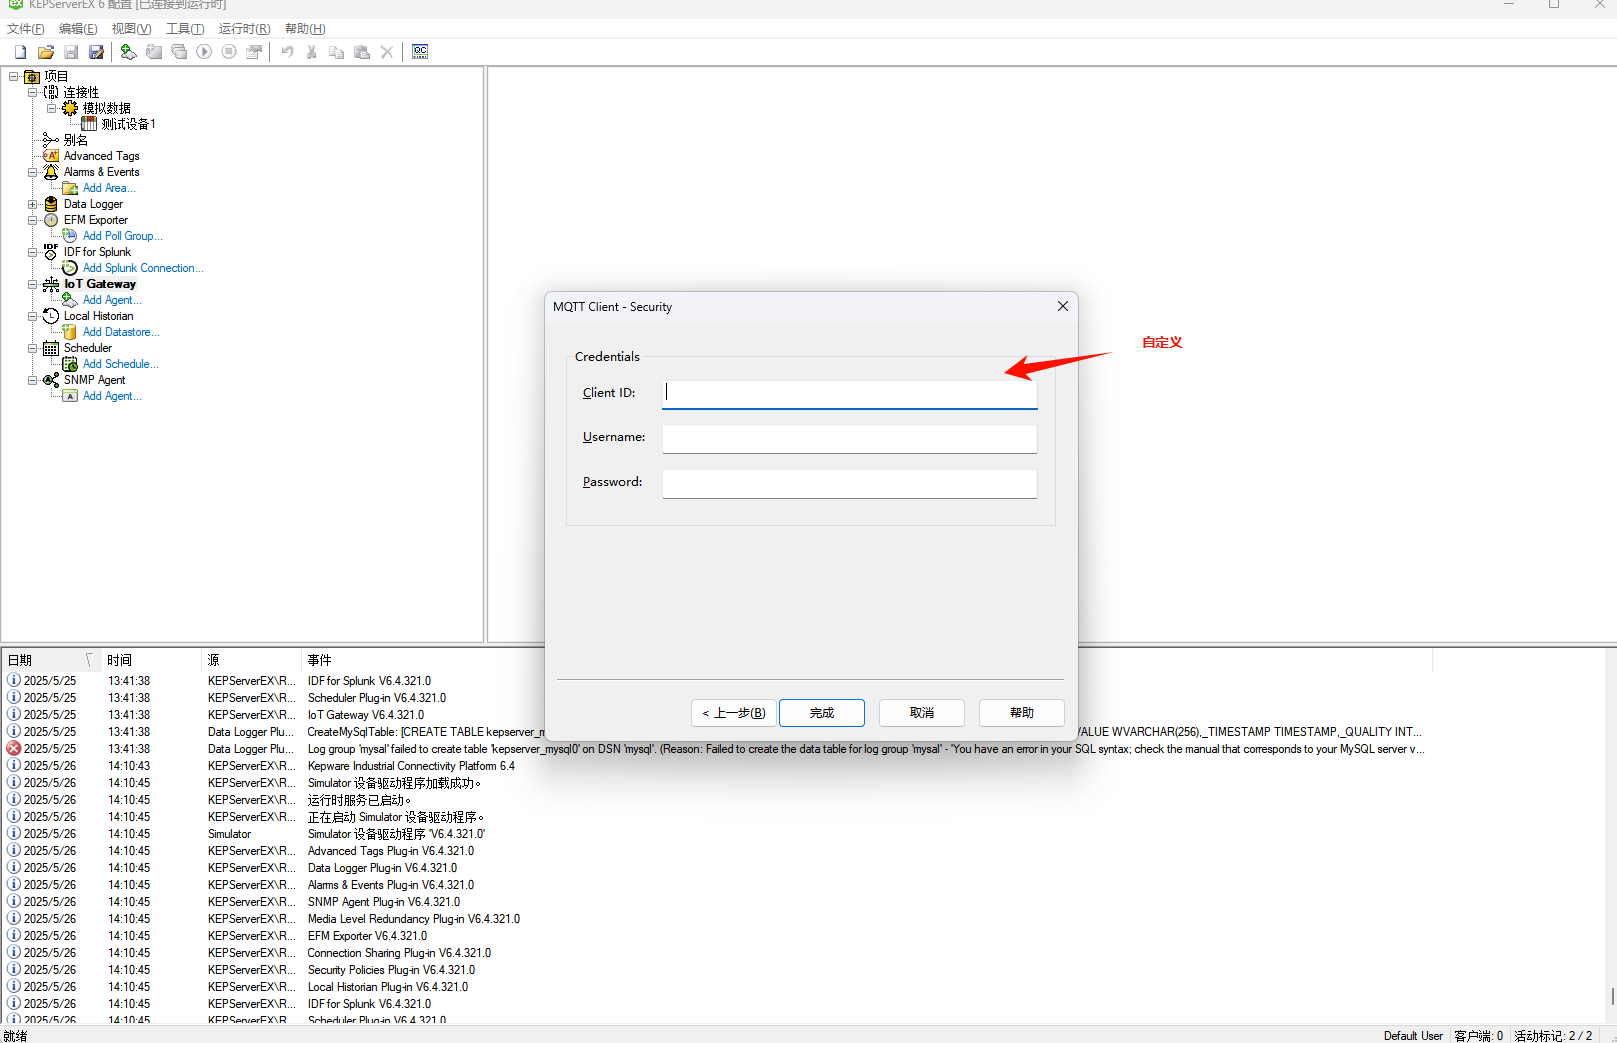Start the runtime with the play icon
This screenshot has height=1043, width=1617.
[204, 51]
